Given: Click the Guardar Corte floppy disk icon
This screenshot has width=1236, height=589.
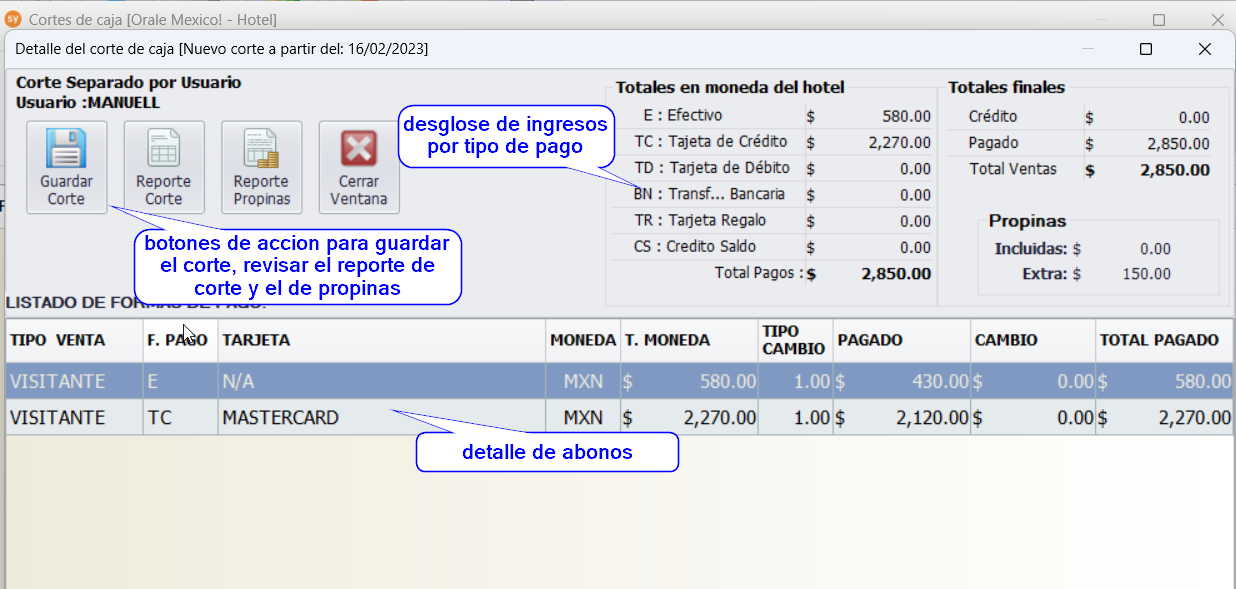Looking at the screenshot, I should click(x=66, y=150).
